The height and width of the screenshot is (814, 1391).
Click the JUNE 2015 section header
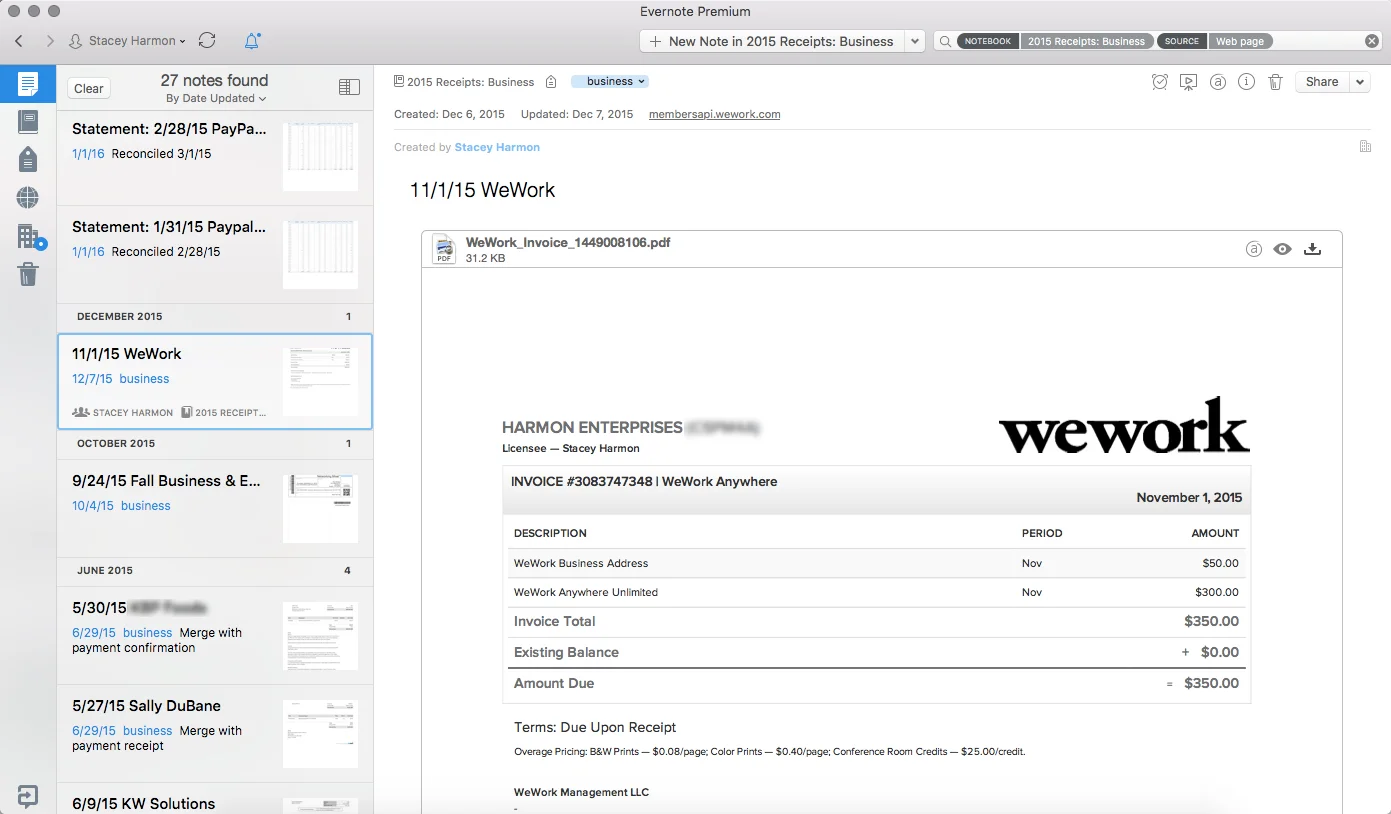[x=215, y=570]
